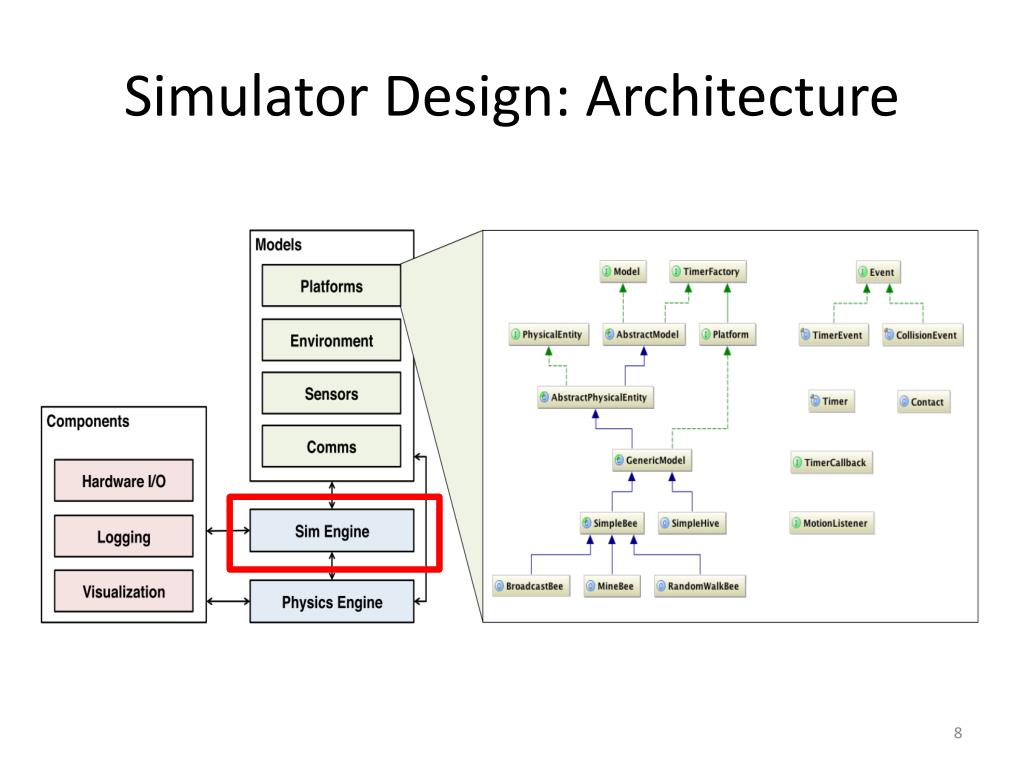Click the SimpleHive class icon
1024x768 pixels.
coord(665,523)
